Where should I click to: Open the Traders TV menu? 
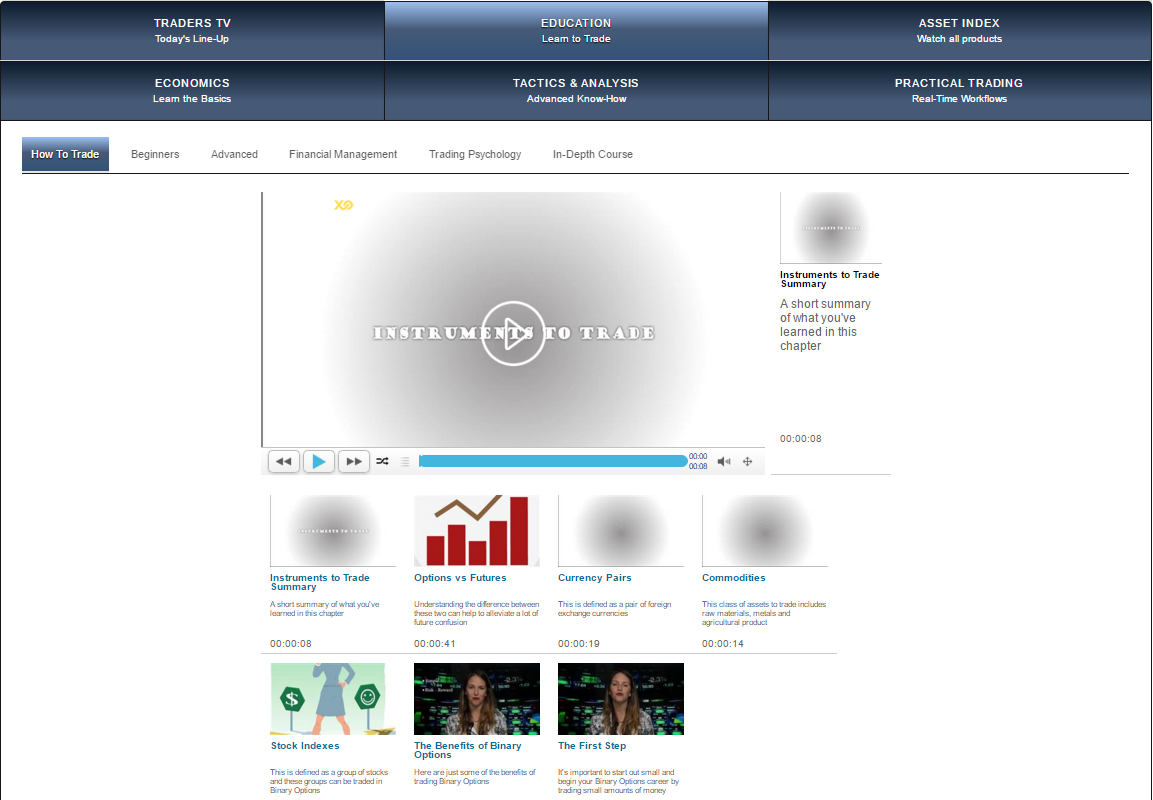[x=192, y=30]
